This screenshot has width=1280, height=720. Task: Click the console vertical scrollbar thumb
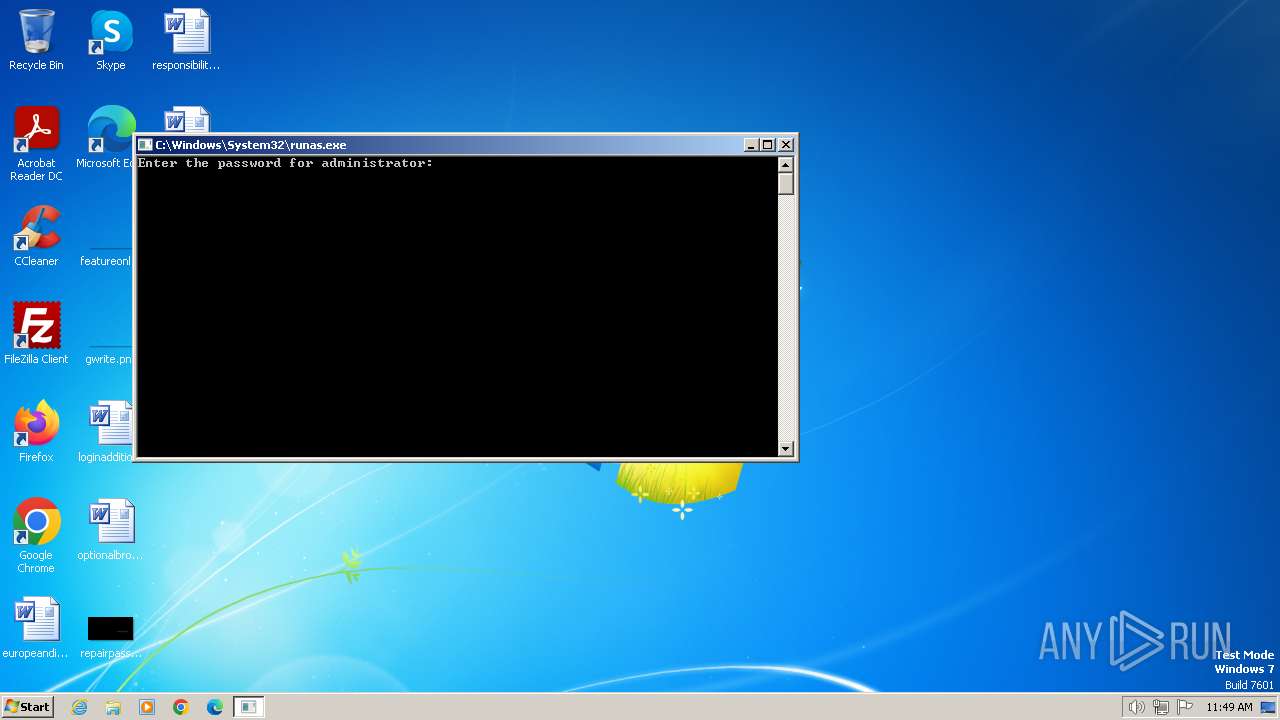(x=785, y=183)
